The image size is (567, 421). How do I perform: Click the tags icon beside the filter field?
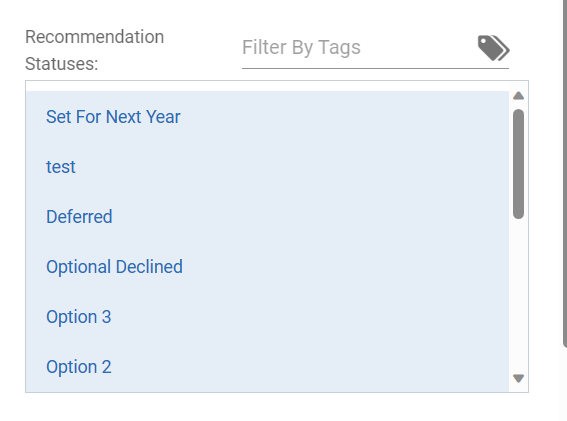pyautogui.click(x=494, y=48)
